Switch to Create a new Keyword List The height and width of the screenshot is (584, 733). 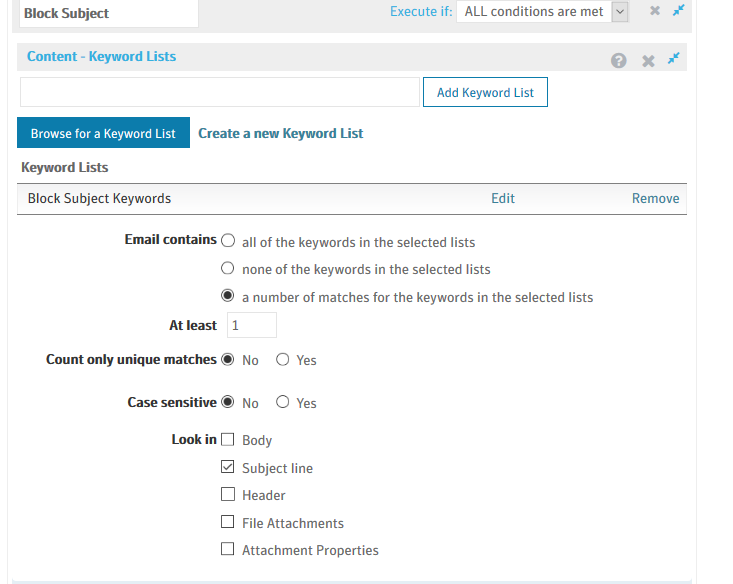click(280, 133)
